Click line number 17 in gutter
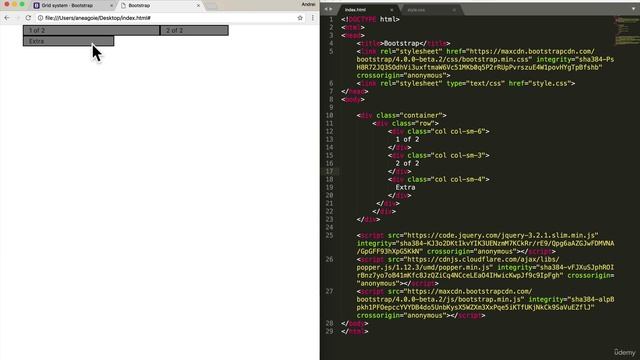This screenshot has width=640, height=360. [329, 171]
